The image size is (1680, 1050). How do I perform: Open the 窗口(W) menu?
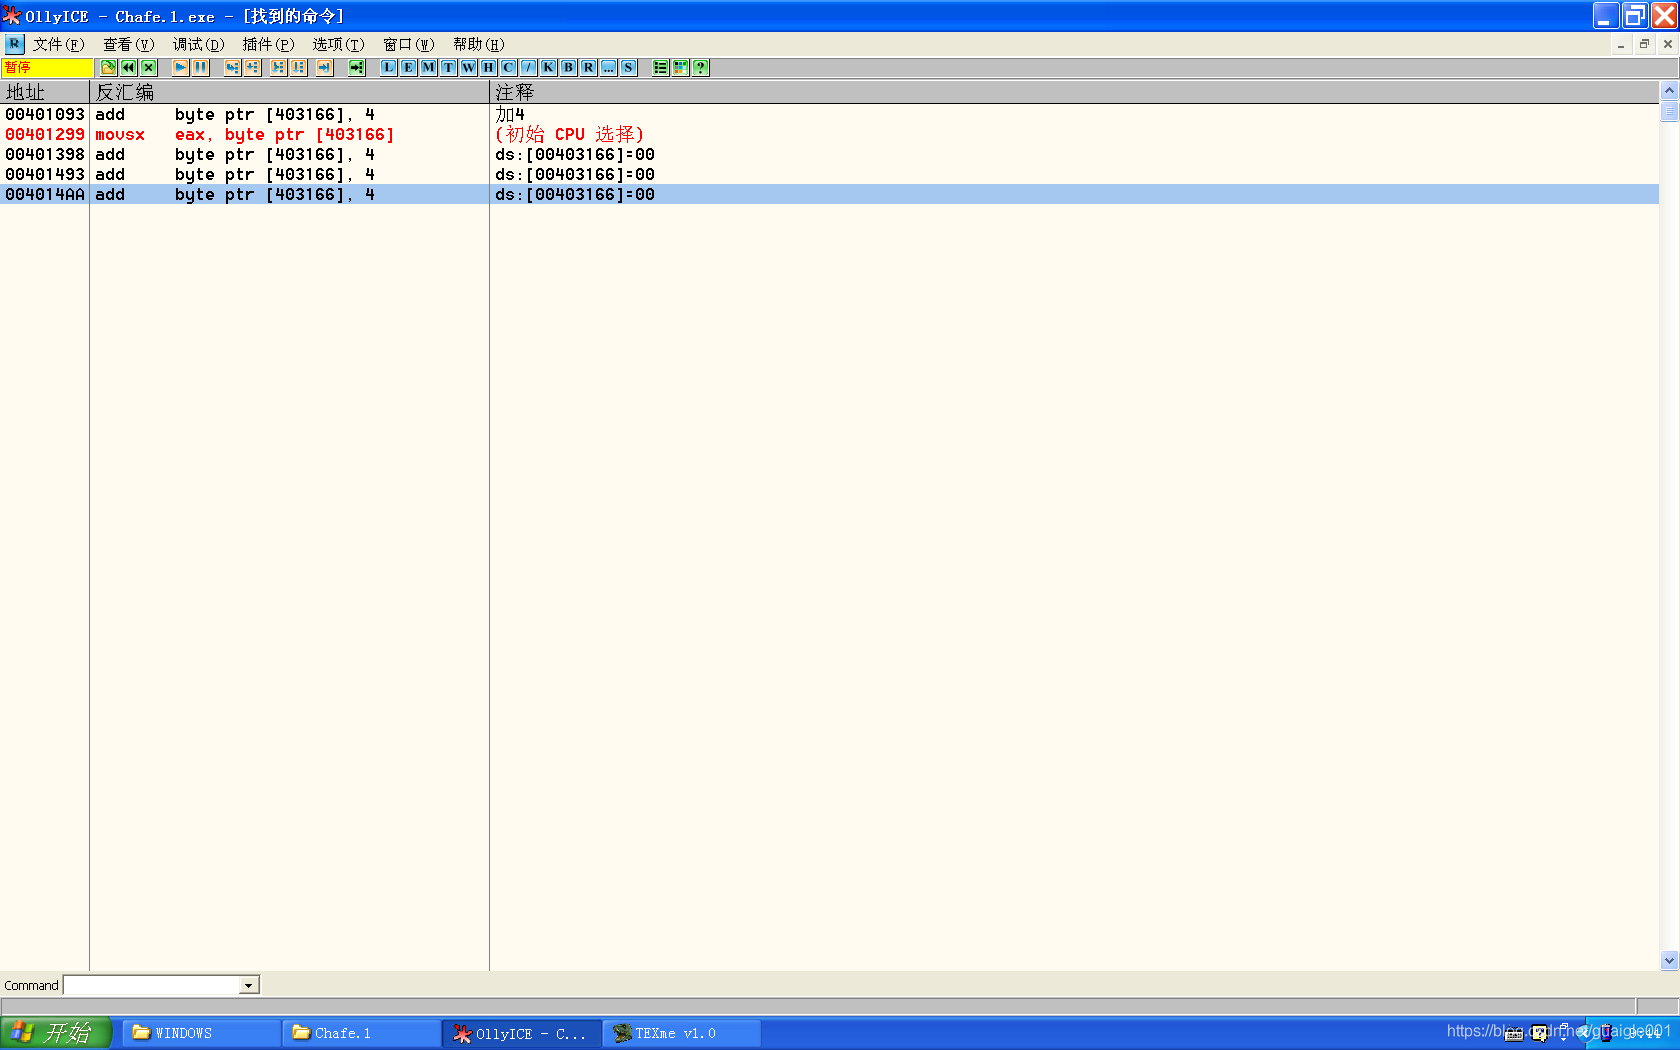409,44
